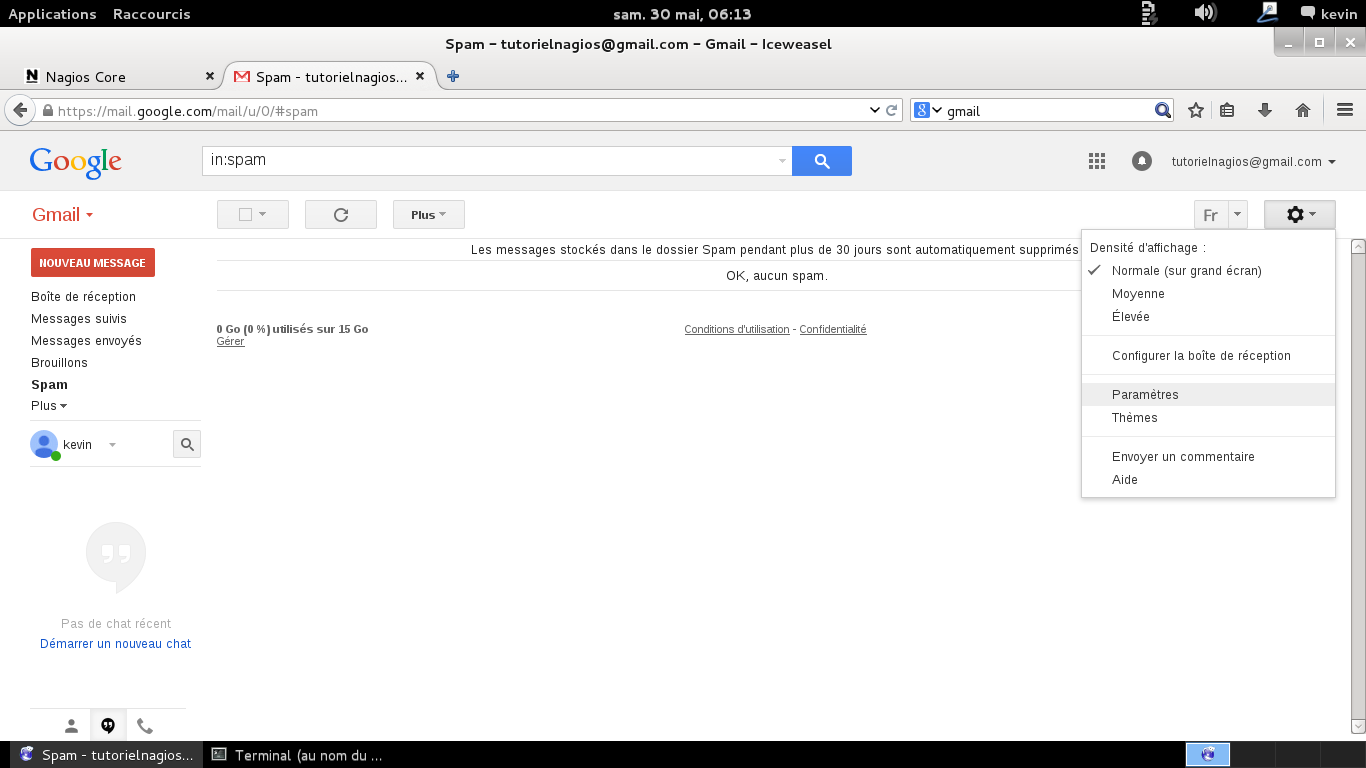Show Gmail search options arrow
The image size is (1366, 768).
[x=782, y=161]
